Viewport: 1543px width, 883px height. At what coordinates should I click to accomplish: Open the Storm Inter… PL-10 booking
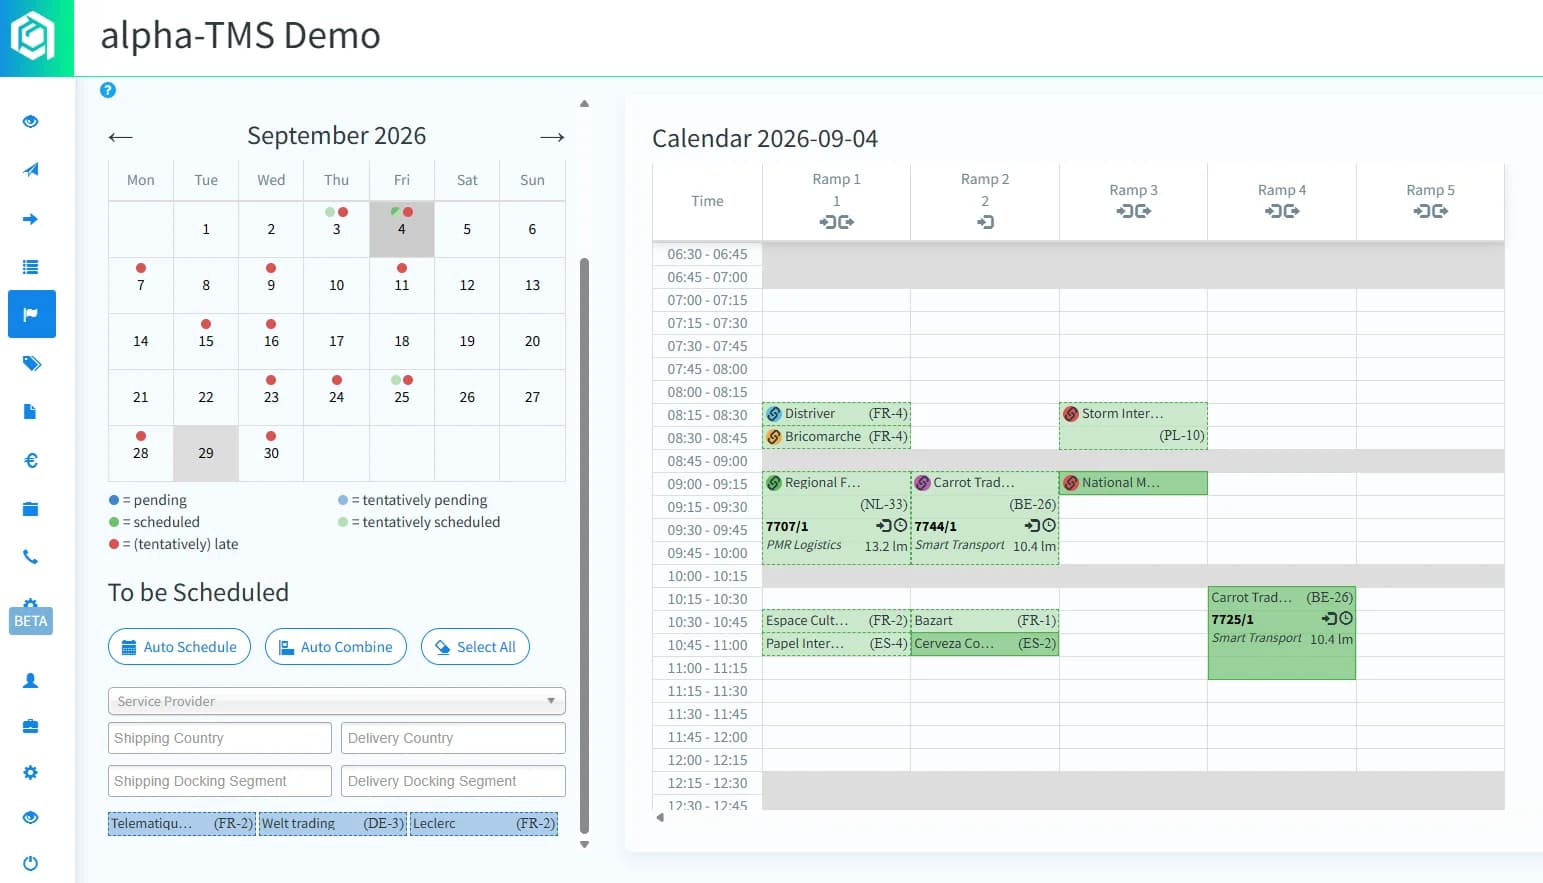[1133, 425]
